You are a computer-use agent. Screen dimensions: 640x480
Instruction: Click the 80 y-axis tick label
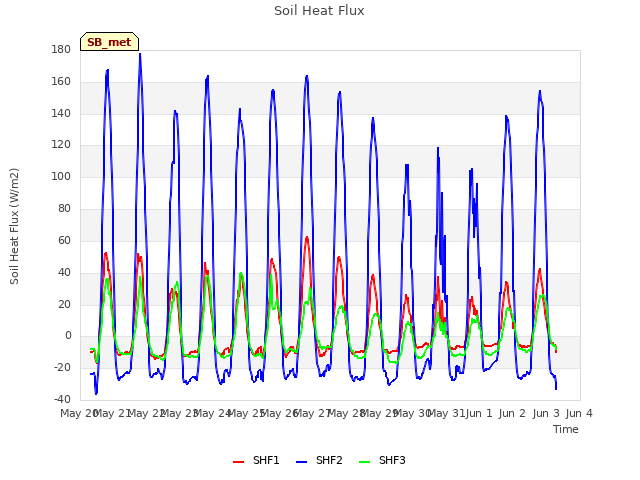coord(64,209)
